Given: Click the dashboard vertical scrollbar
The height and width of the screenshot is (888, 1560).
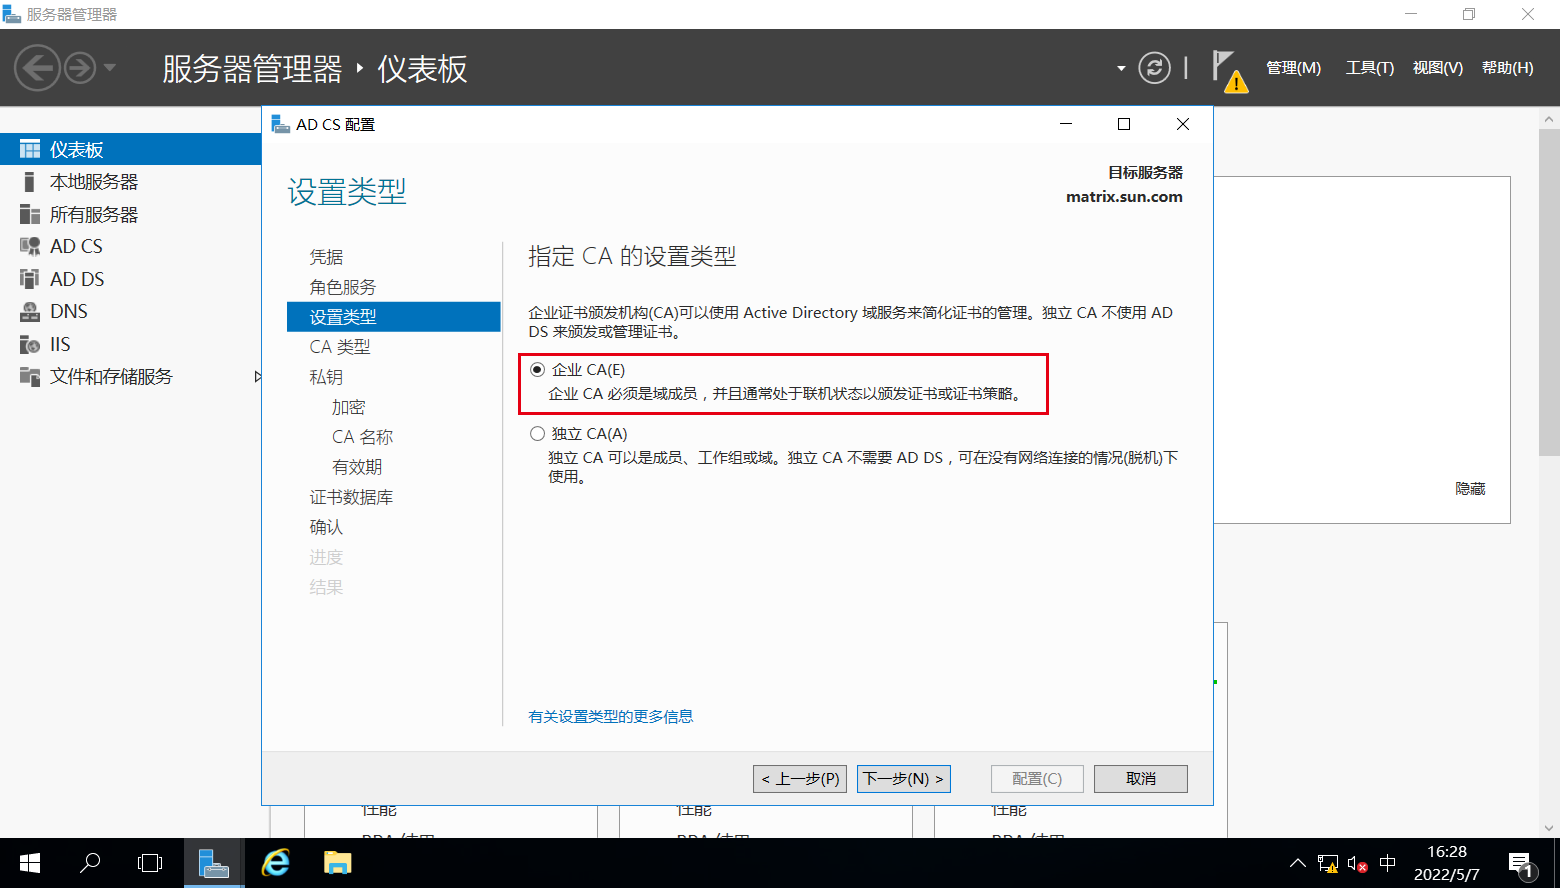Looking at the screenshot, I should pos(1550,290).
